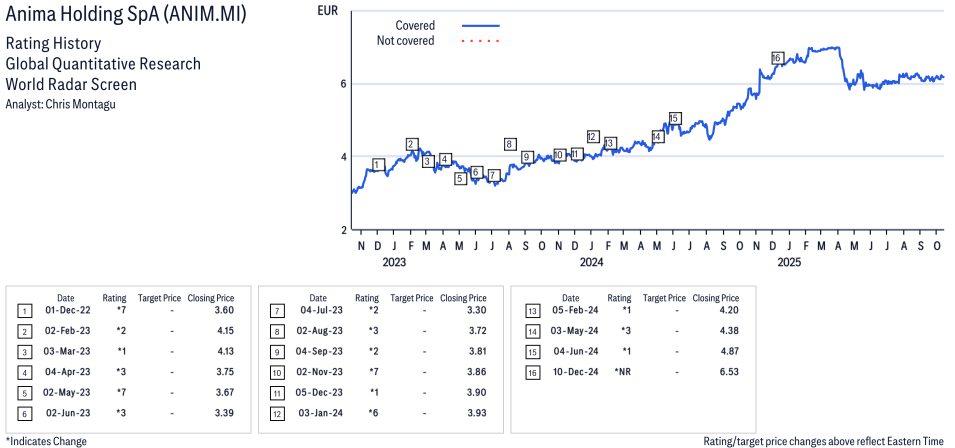Select chart marker 16 near the price peak
The image size is (955, 448).
click(x=777, y=58)
